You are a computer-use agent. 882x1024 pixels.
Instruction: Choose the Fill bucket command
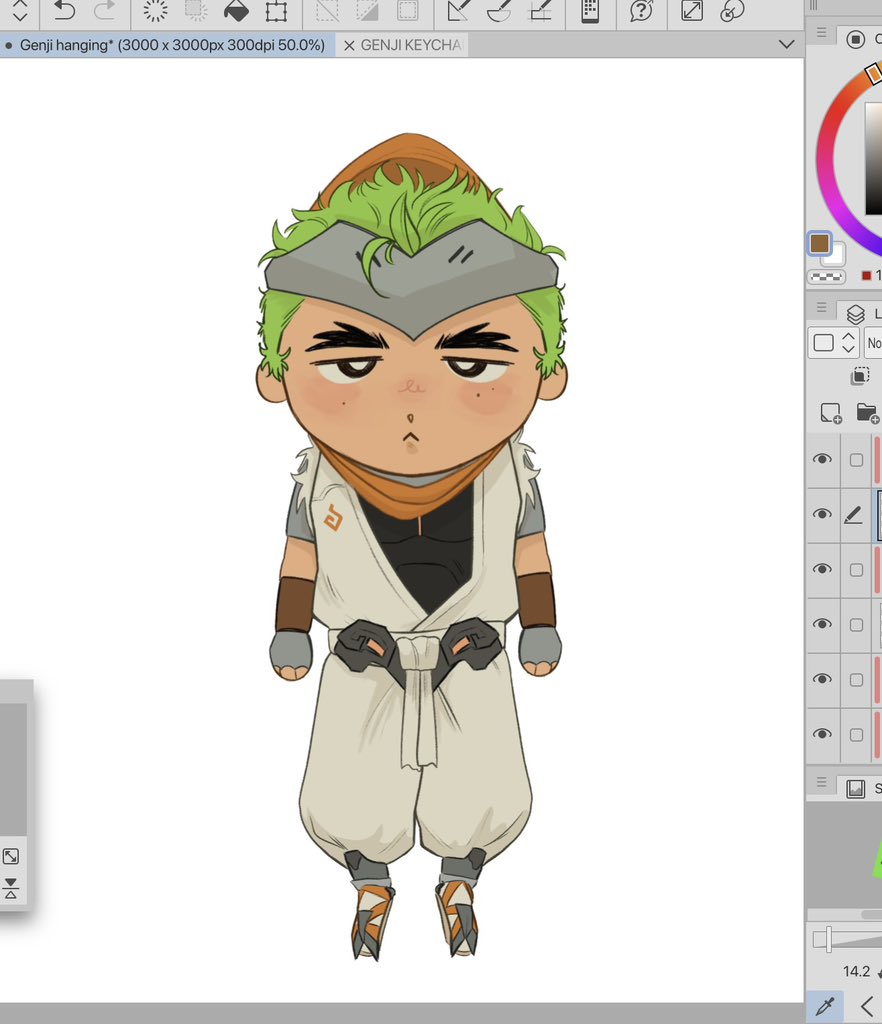click(236, 11)
